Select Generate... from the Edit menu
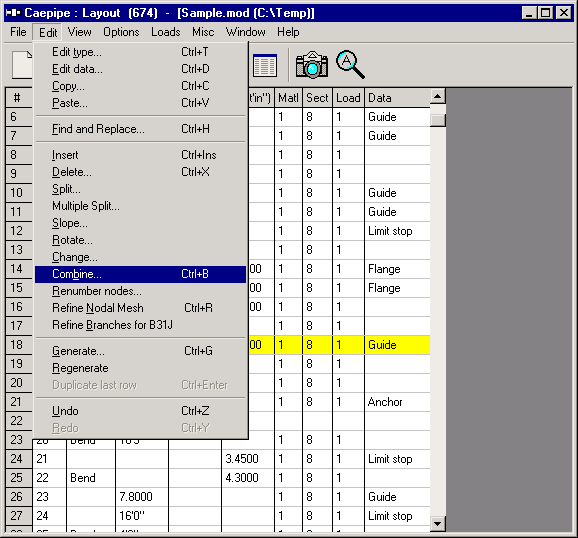This screenshot has height=538, width=578. point(140,351)
